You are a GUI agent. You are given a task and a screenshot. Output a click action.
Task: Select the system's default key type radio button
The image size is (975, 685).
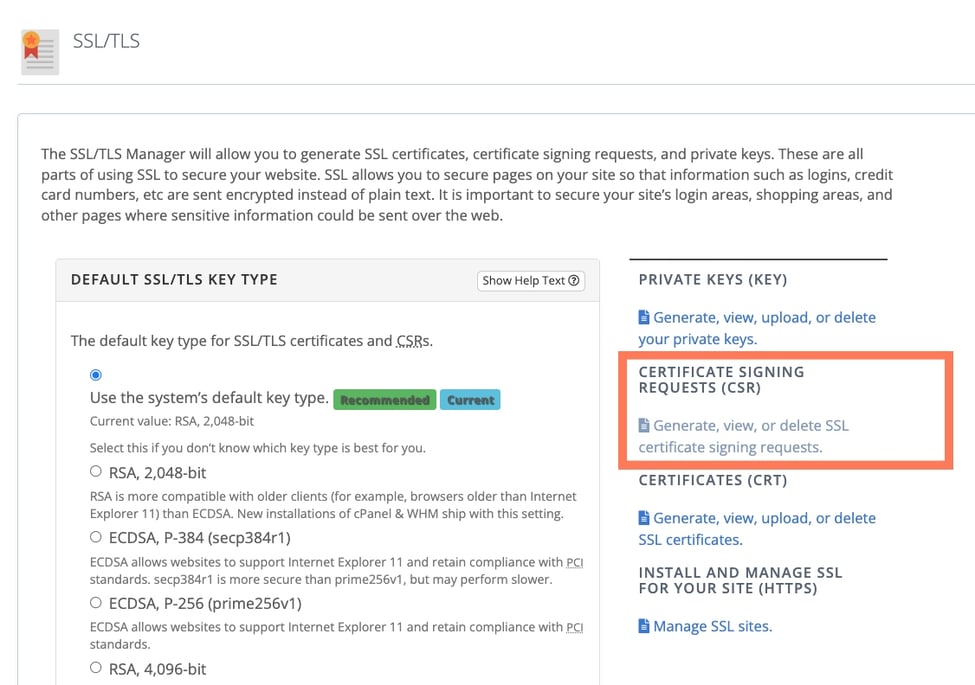tap(95, 374)
